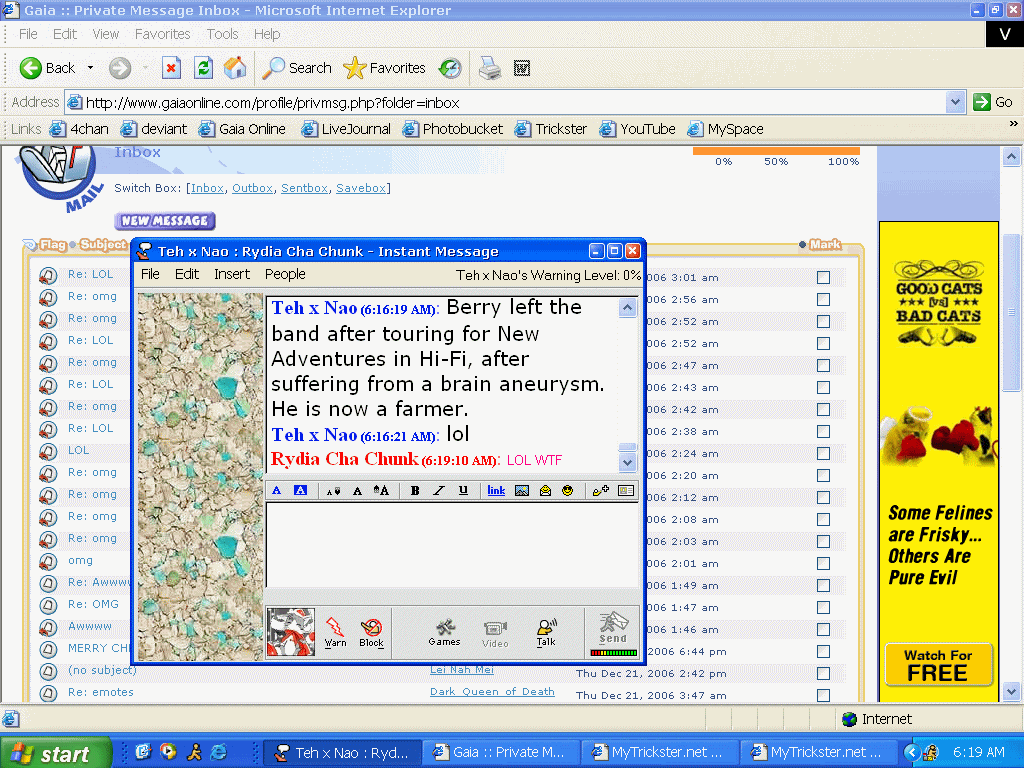Toggle bold formatting in the IM toolbar
Screen dimensions: 1024x768
pos(415,490)
